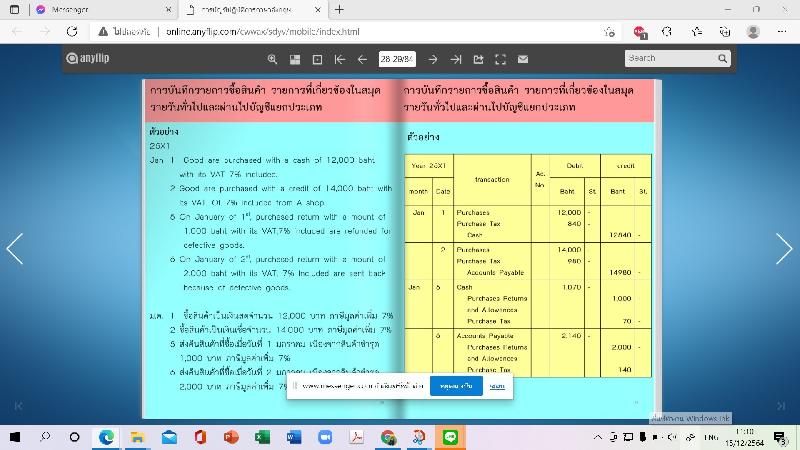Open a new browser tab
800x450 pixels.
coord(340,9)
